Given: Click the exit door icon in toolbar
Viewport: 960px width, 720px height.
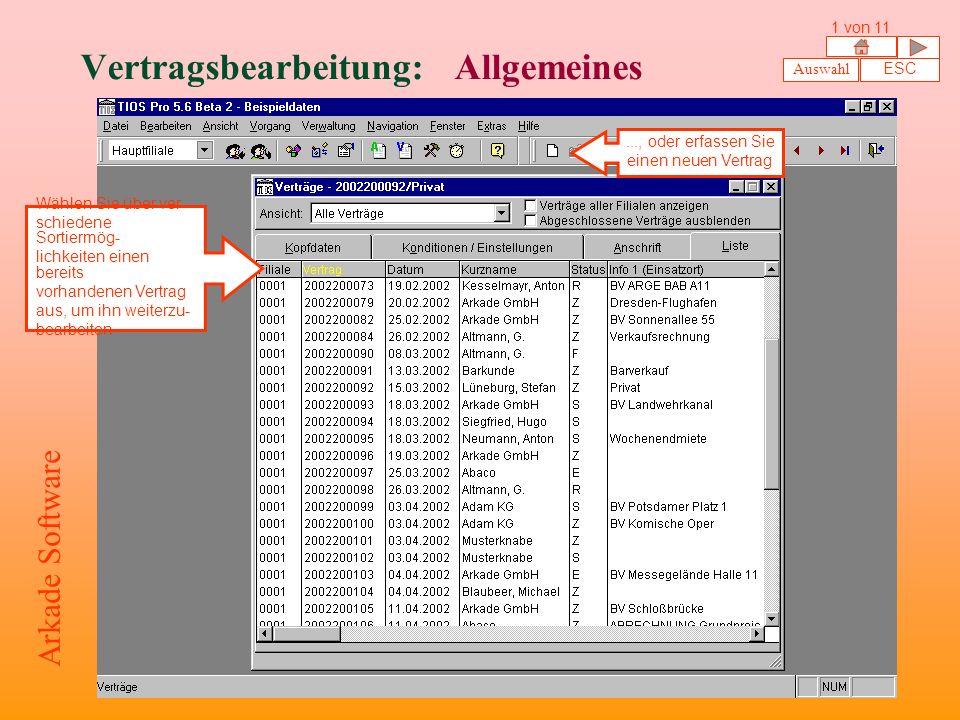Looking at the screenshot, I should [x=876, y=151].
